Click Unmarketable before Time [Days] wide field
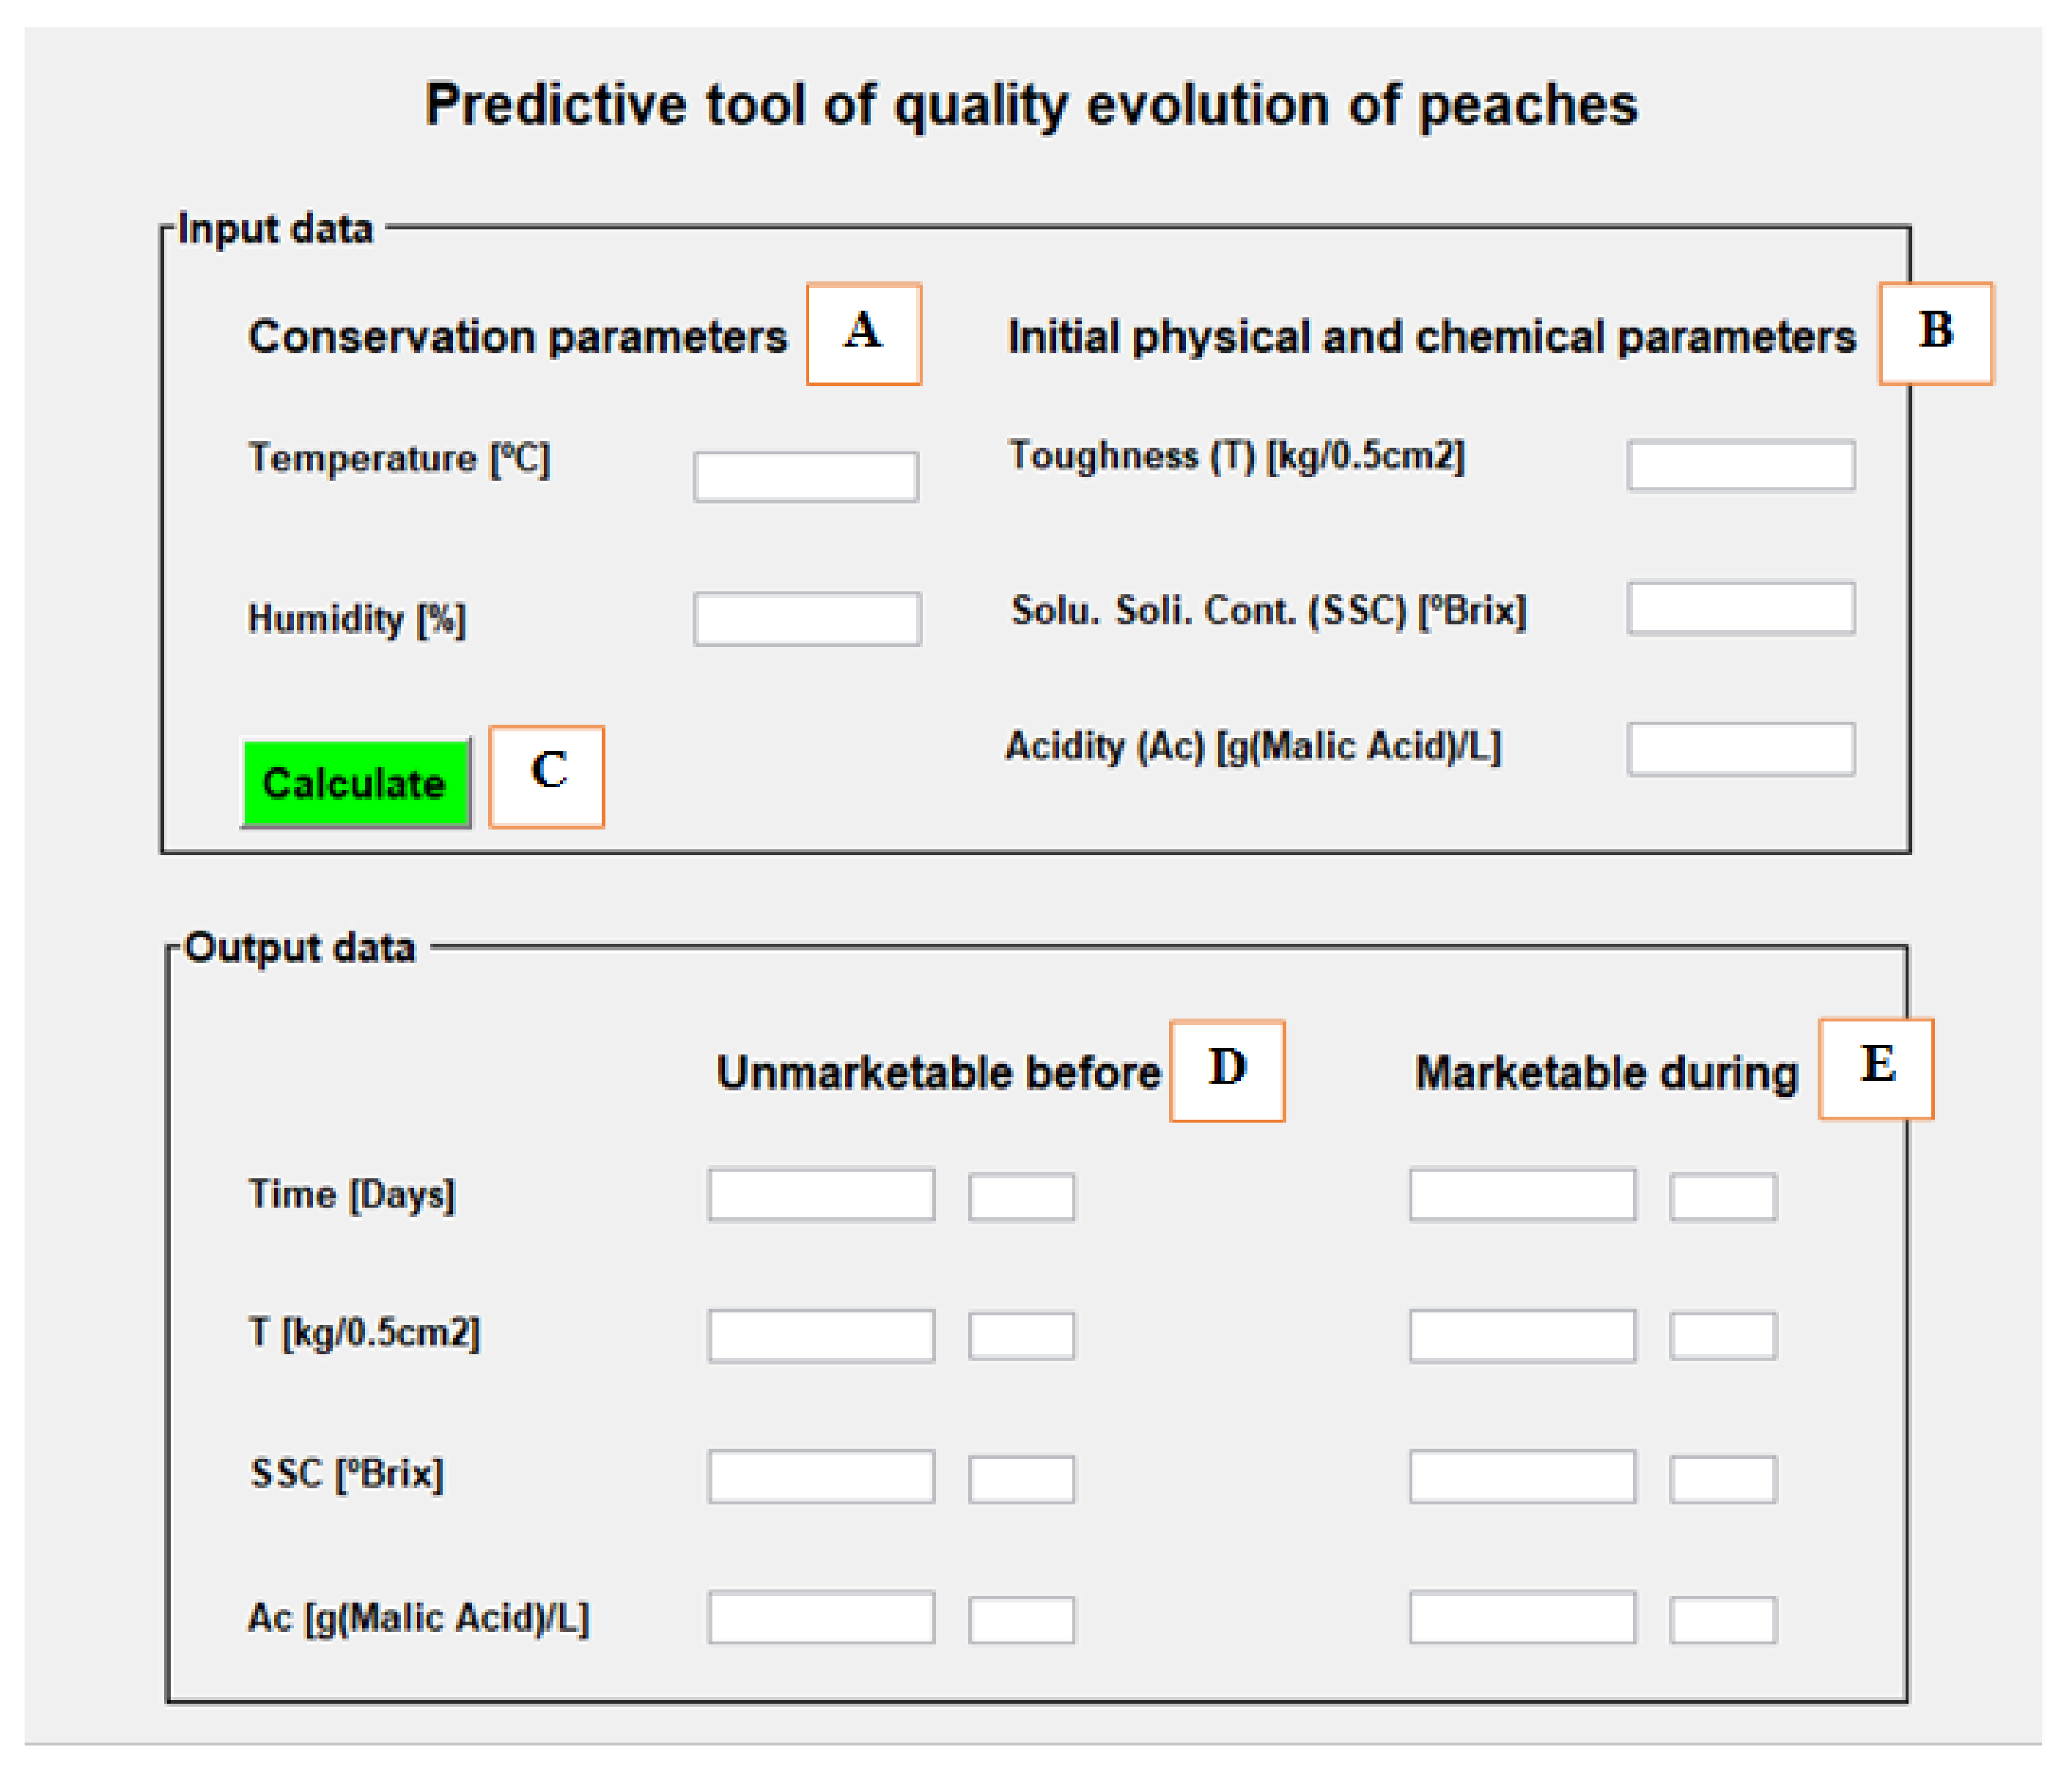Screen dimensions: 2072x1777 (x=821, y=1195)
